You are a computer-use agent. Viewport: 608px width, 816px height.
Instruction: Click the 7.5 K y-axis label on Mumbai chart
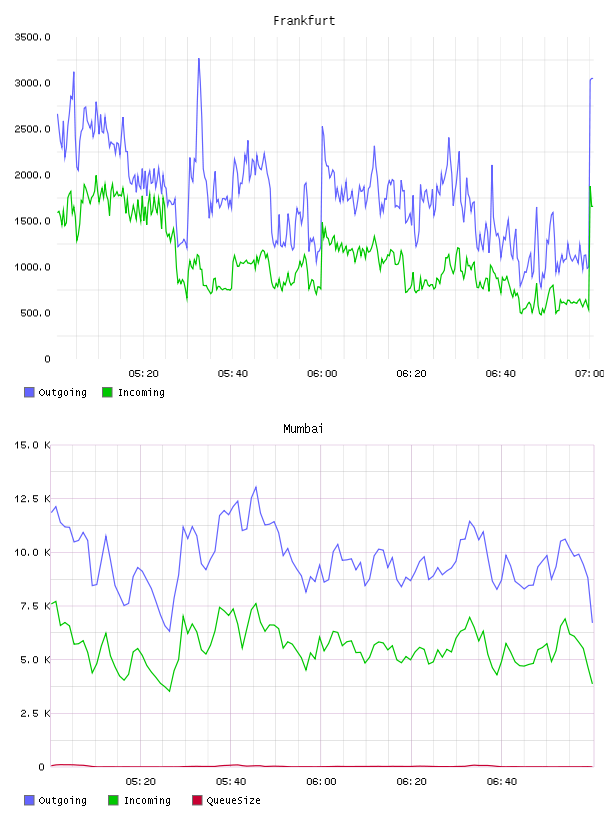pos(35,606)
